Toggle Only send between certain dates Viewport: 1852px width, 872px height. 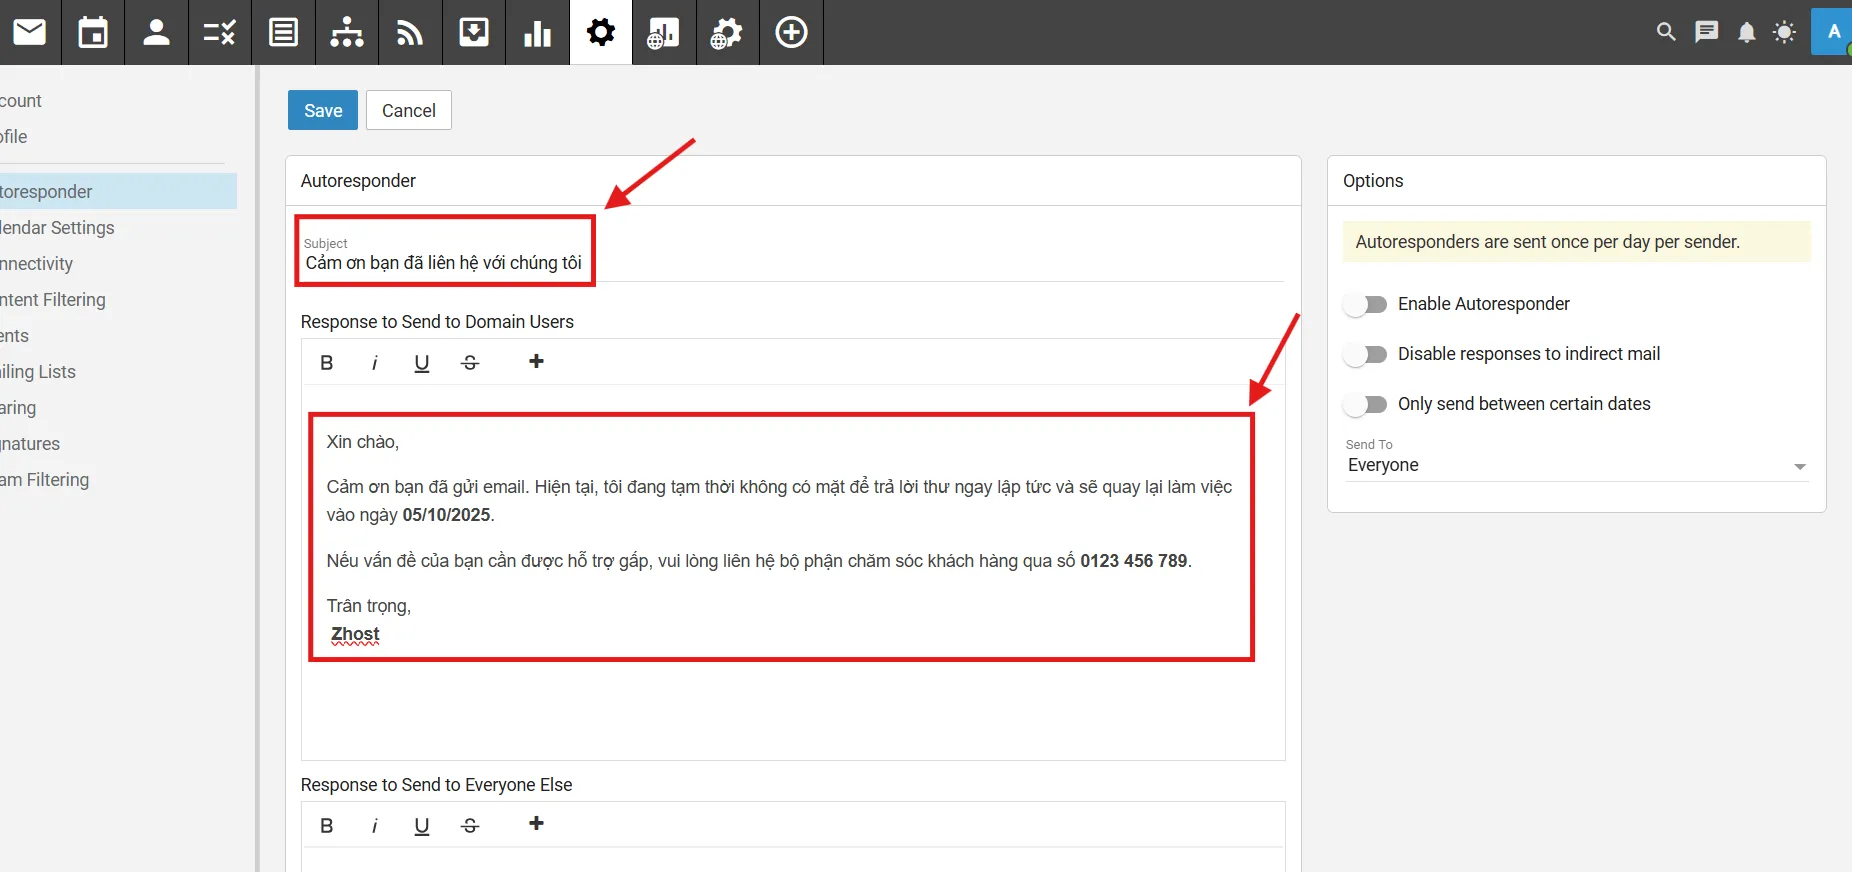(x=1366, y=404)
